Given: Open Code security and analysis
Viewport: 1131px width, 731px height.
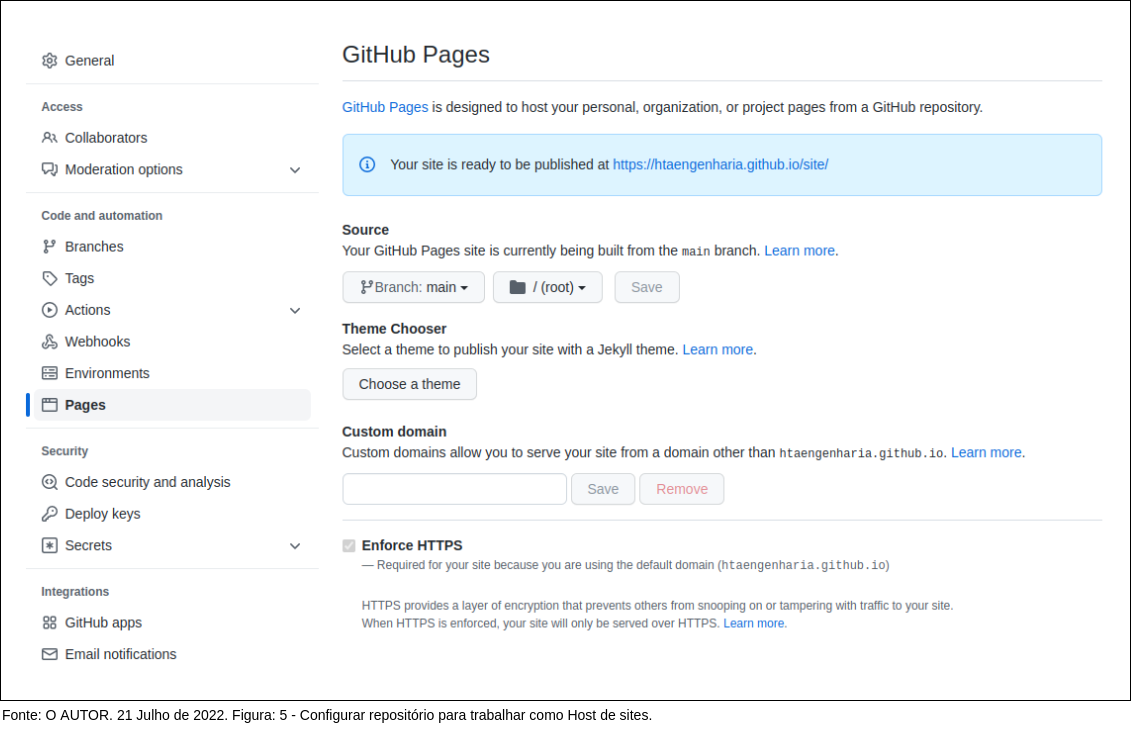Looking at the screenshot, I should coord(147,482).
